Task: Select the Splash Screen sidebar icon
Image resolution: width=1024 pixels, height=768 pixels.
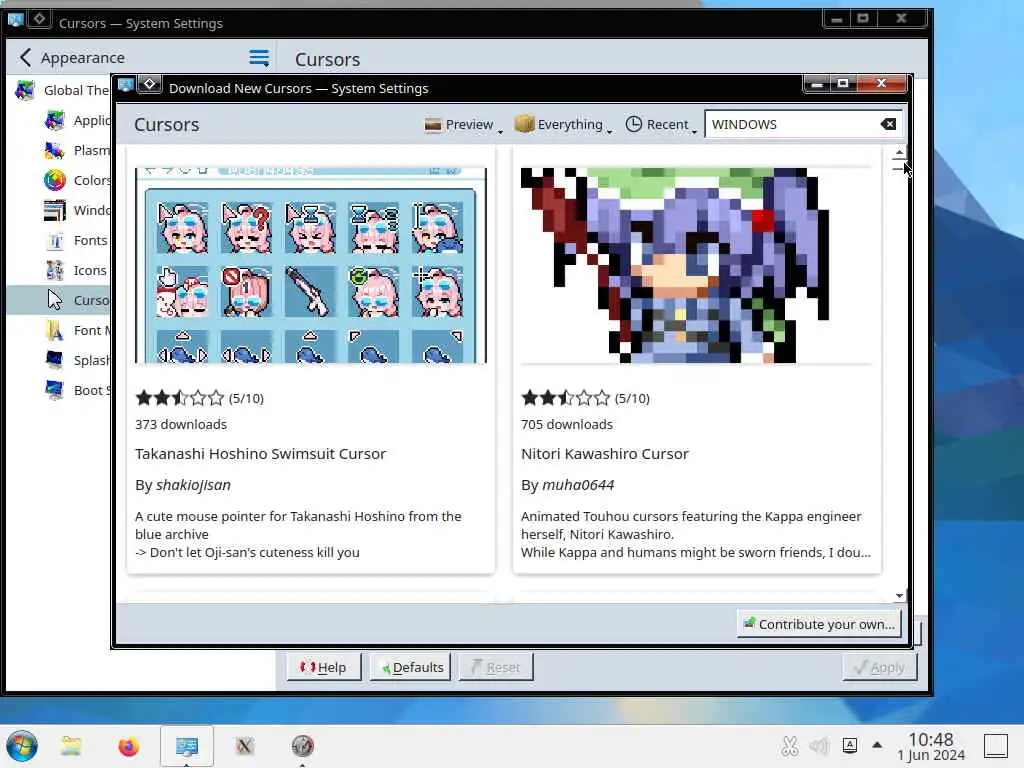Action: (55, 360)
